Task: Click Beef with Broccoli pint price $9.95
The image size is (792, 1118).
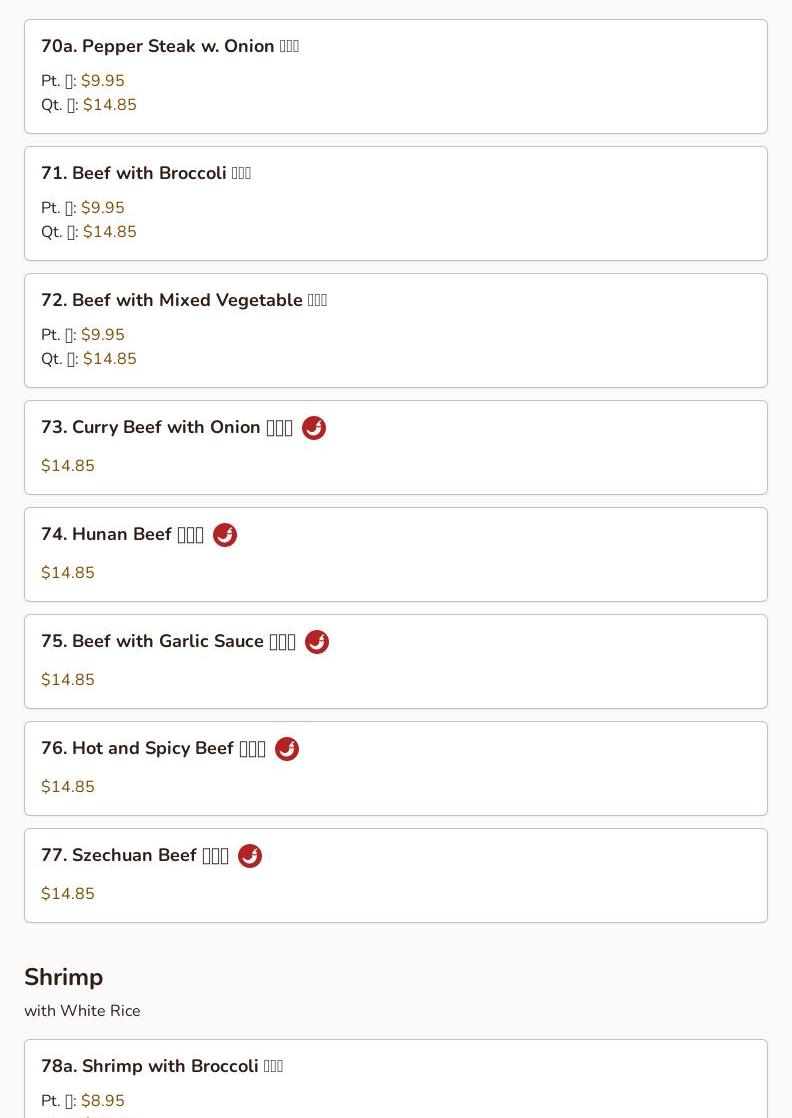Action: coord(103,207)
